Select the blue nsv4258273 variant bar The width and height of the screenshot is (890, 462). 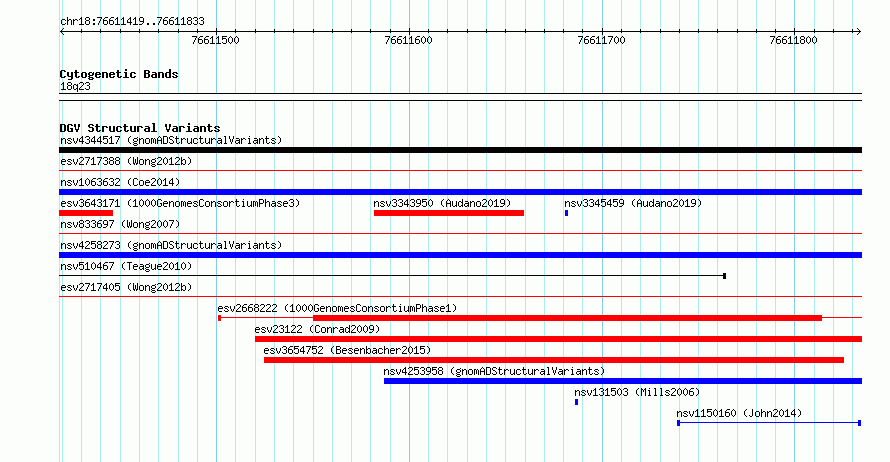tap(460, 255)
